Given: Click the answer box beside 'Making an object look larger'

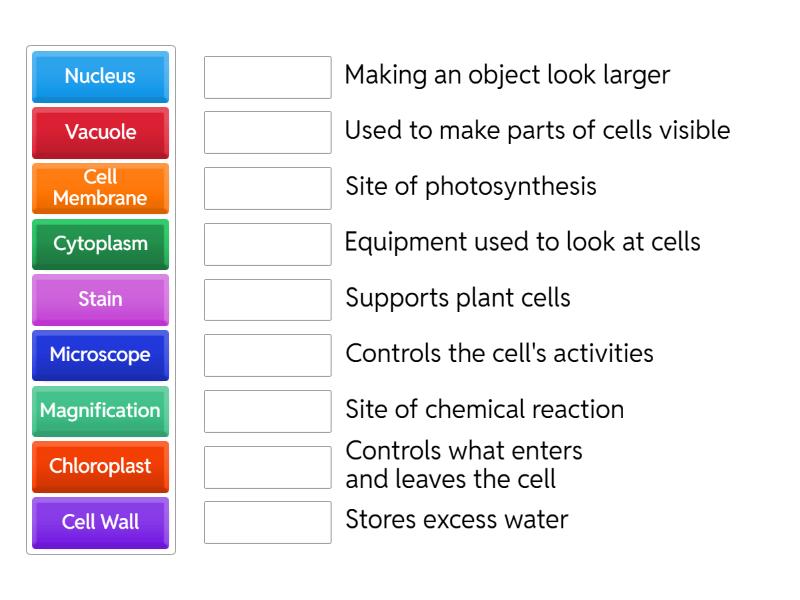Looking at the screenshot, I should coord(266,76).
